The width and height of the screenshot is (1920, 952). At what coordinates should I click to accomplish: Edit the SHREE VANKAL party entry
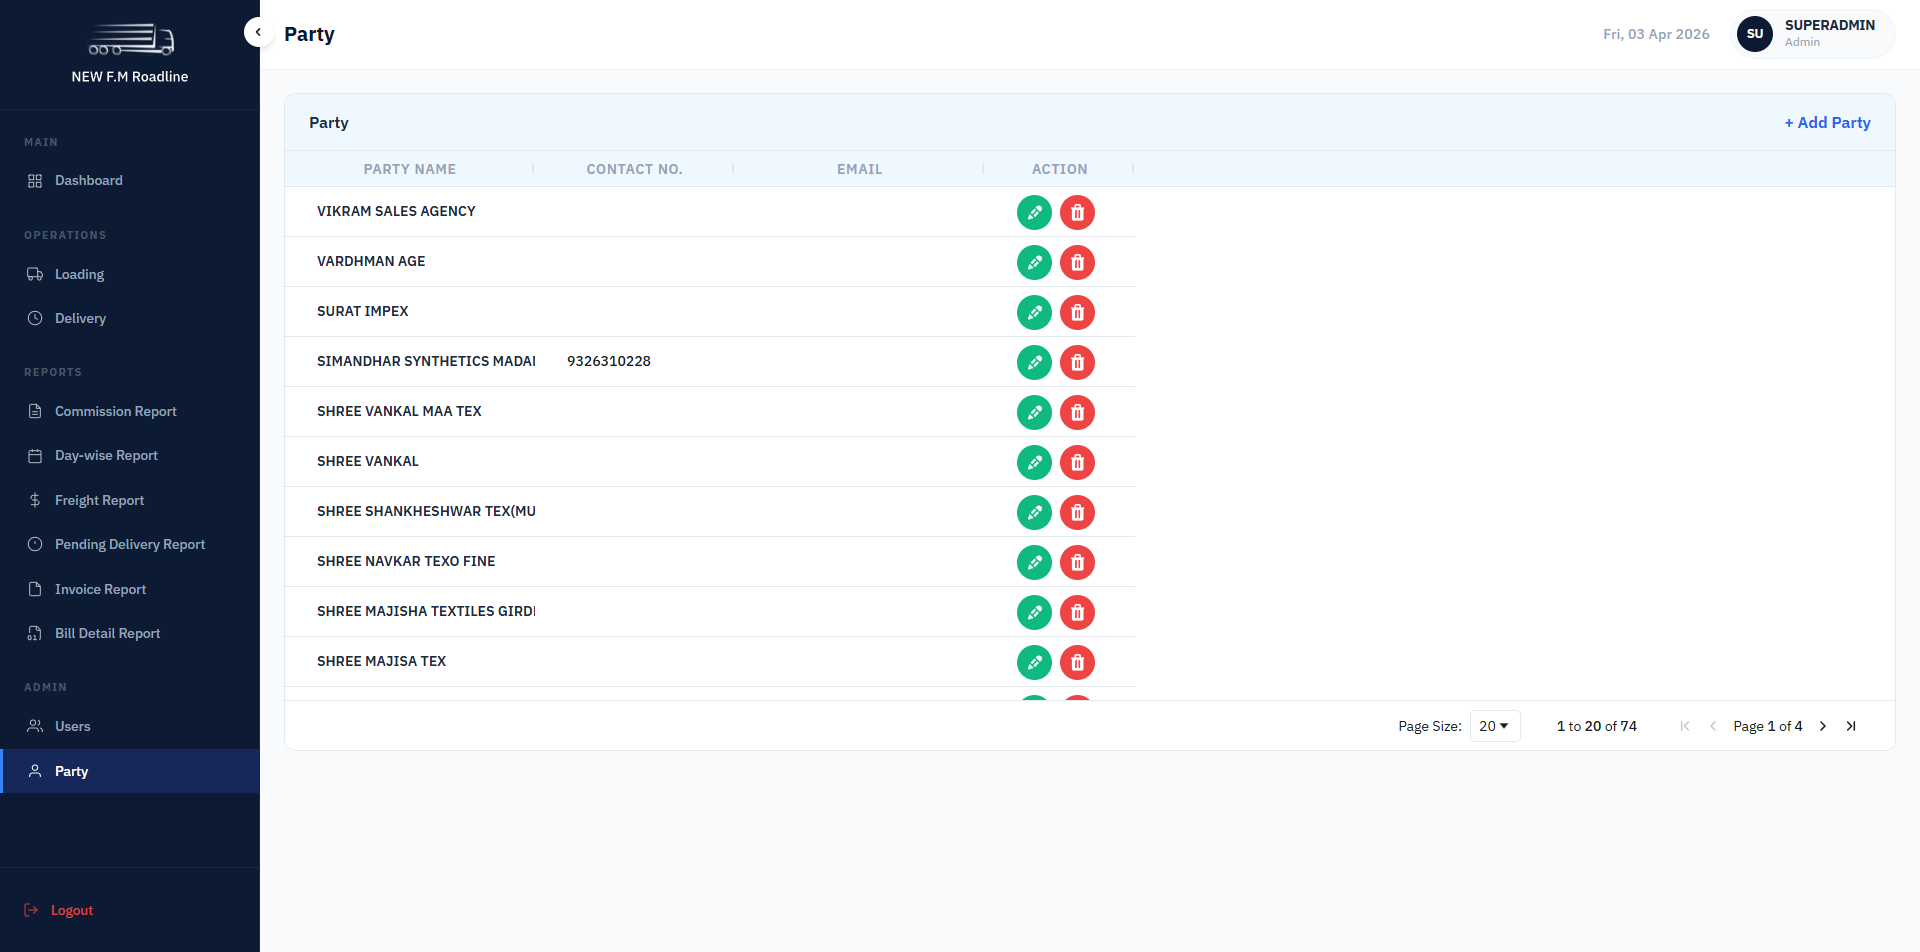1034,462
